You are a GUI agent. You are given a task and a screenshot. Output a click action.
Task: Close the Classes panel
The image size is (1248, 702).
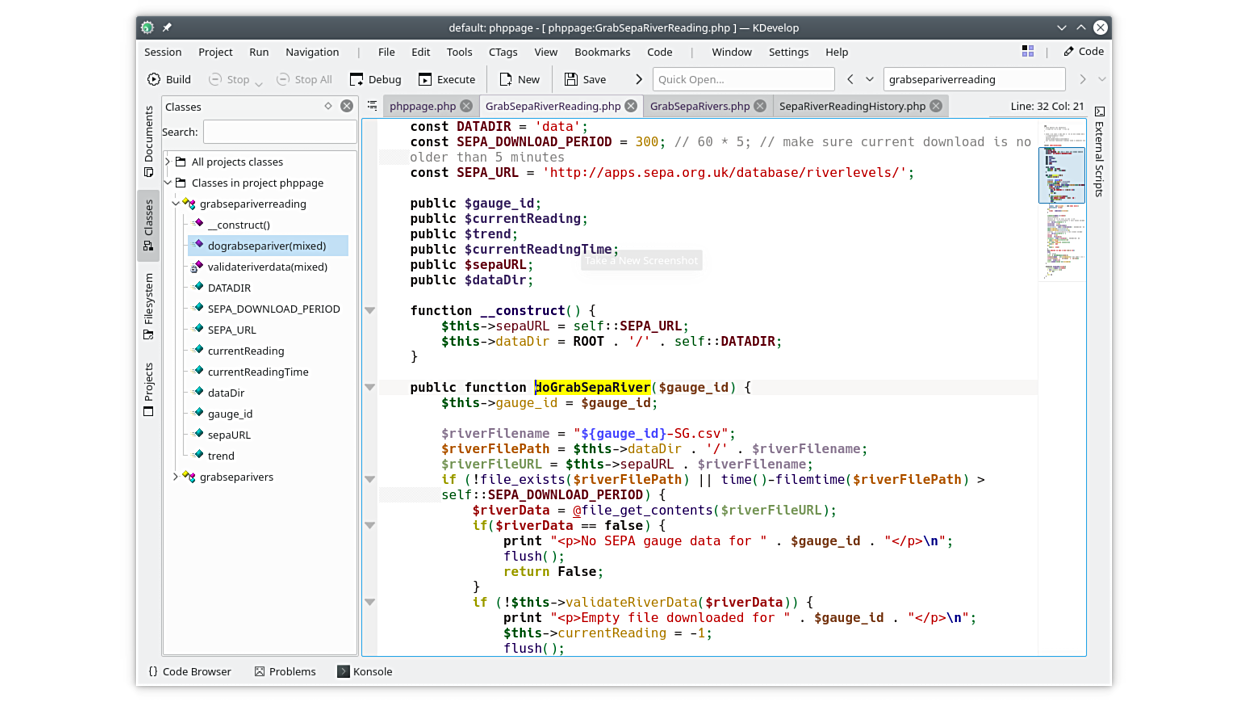click(346, 106)
